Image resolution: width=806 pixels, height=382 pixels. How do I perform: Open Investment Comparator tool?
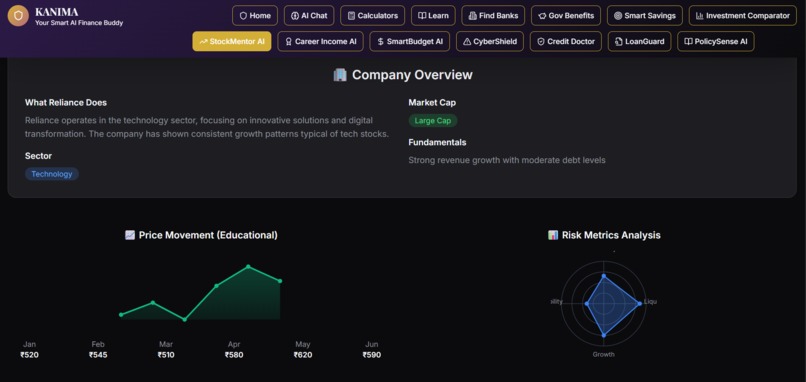(743, 15)
